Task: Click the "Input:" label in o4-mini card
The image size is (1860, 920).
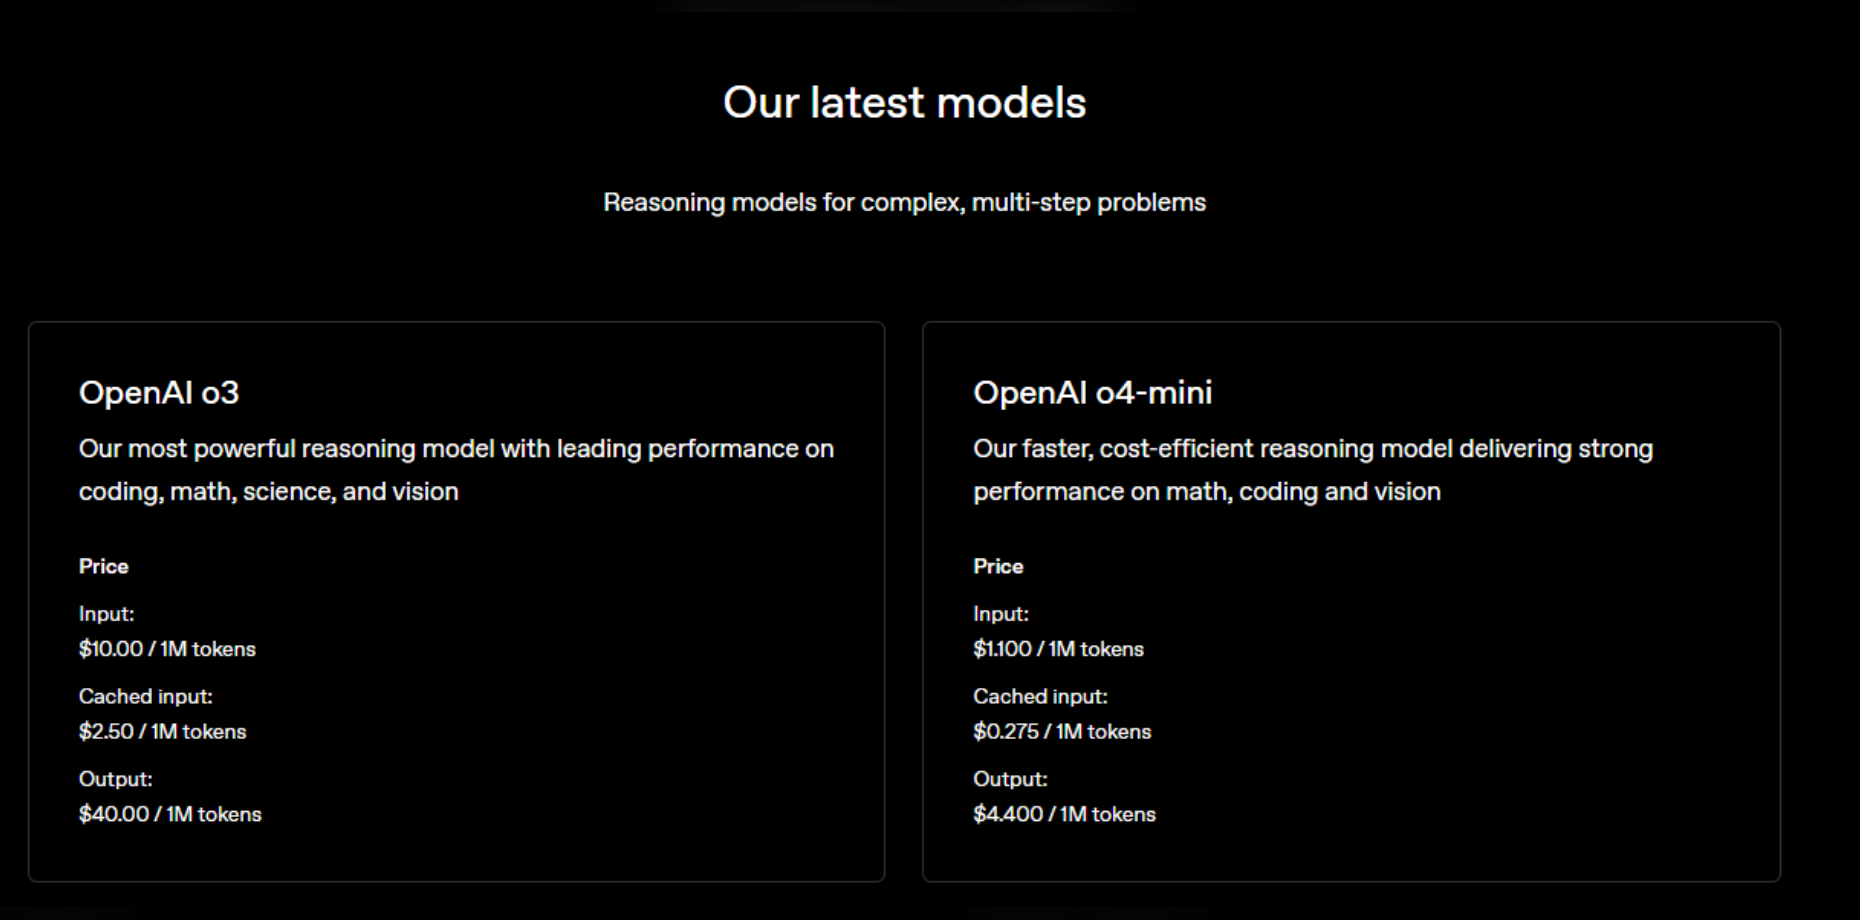Action: (1001, 614)
